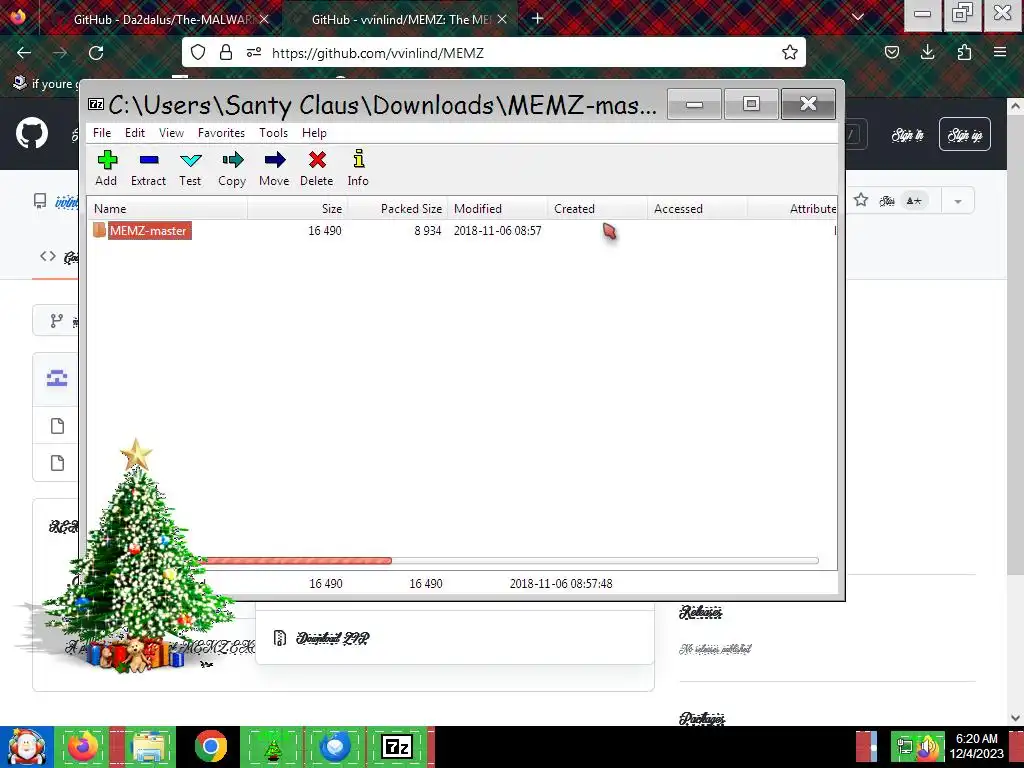Click the Copy toolbar icon
1024x768 pixels.
coord(232,168)
